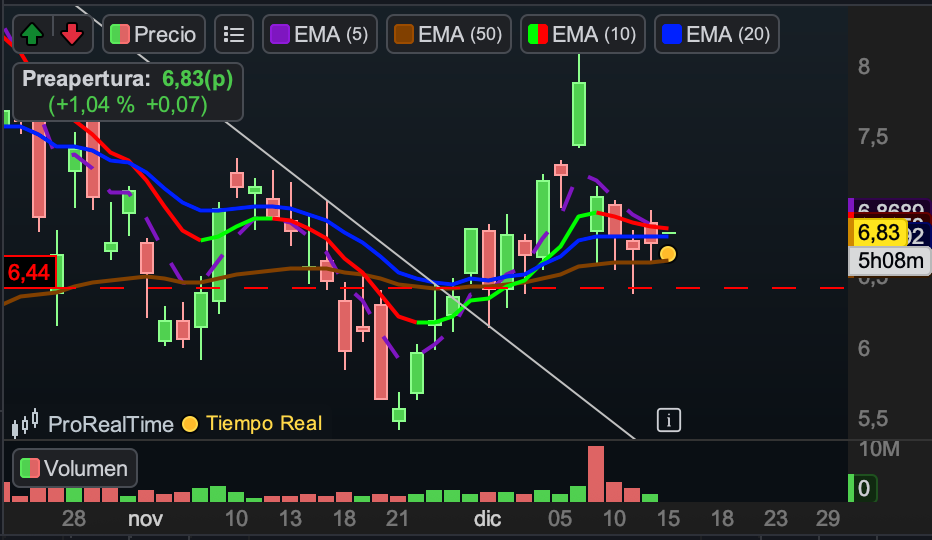Open the Volumen panel settings
The width and height of the screenshot is (932, 540).
(75, 468)
